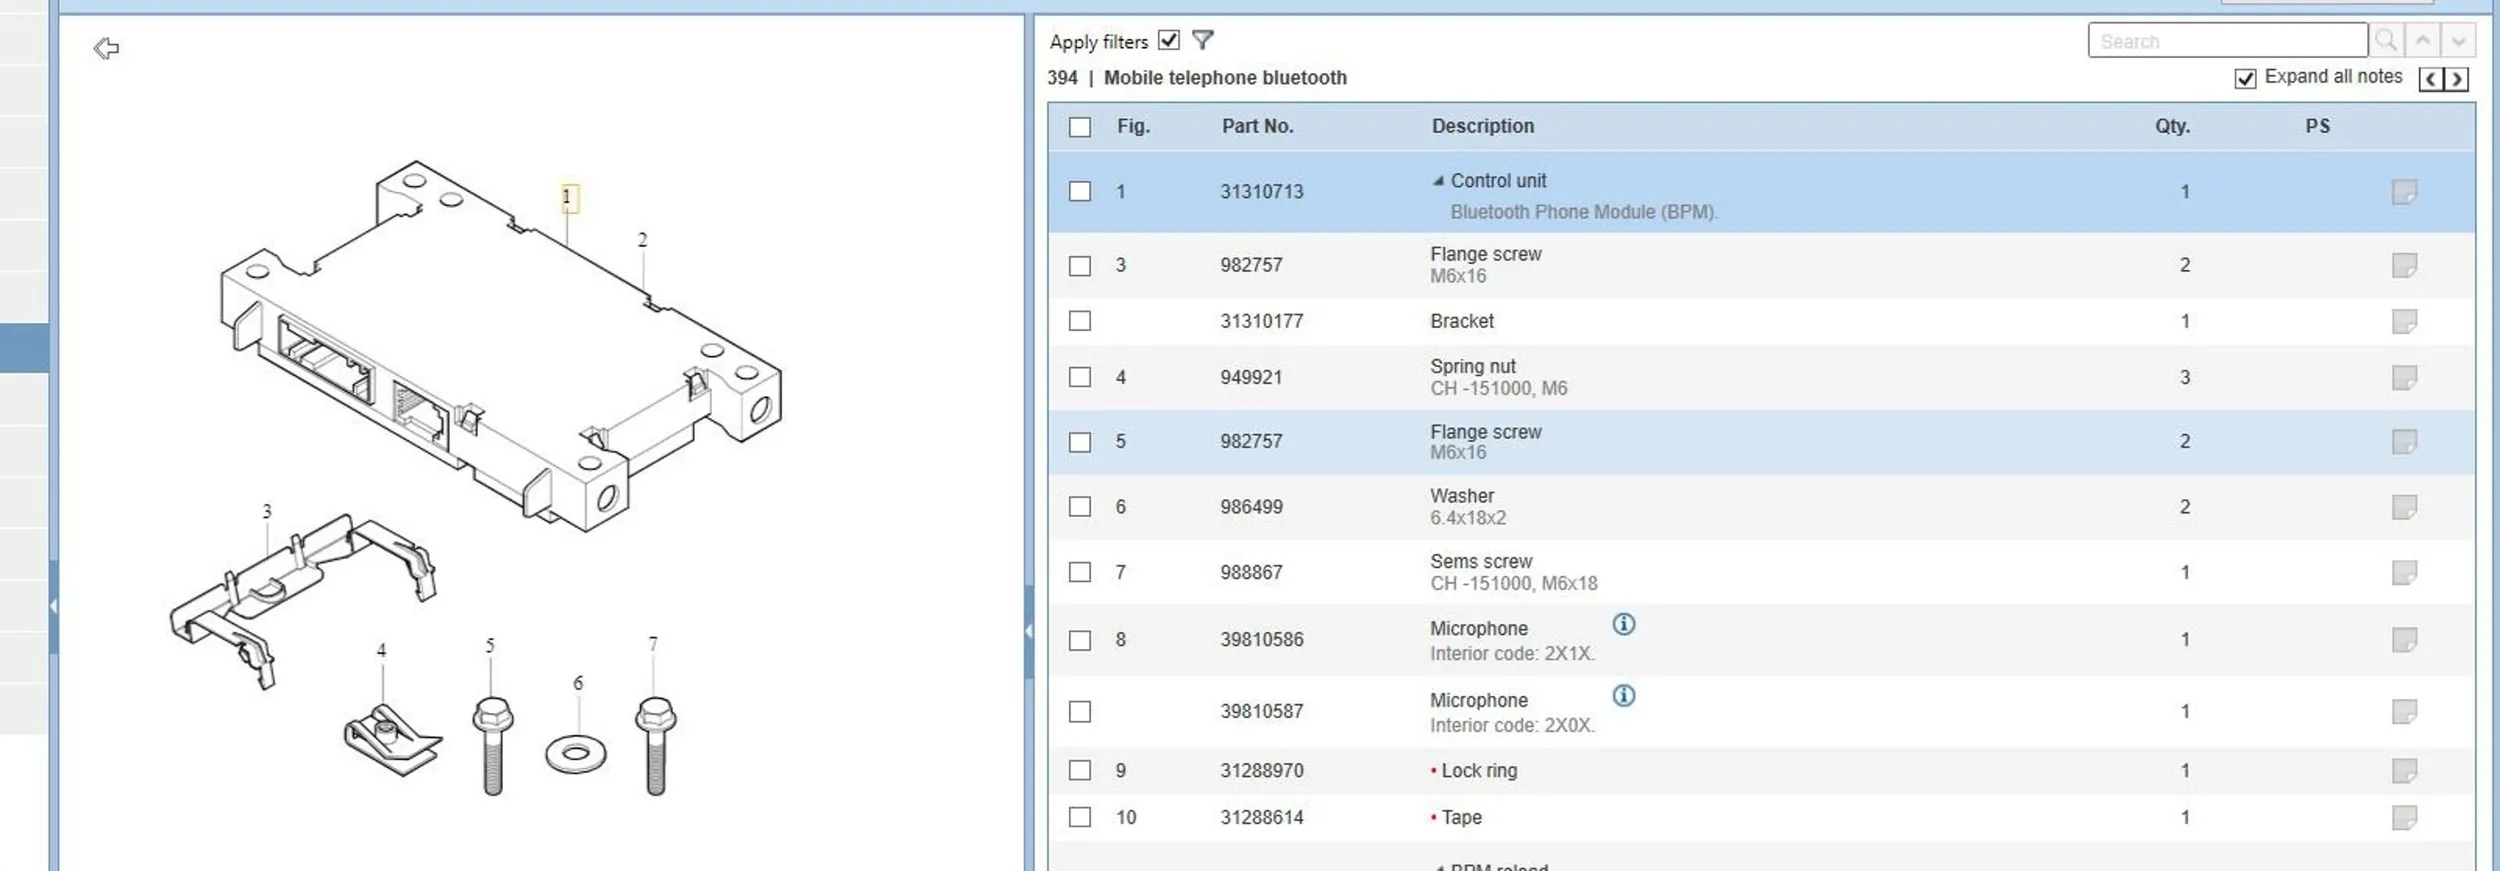Collapse the Control unit row triangle
The width and height of the screenshot is (2500, 871).
click(x=1438, y=181)
